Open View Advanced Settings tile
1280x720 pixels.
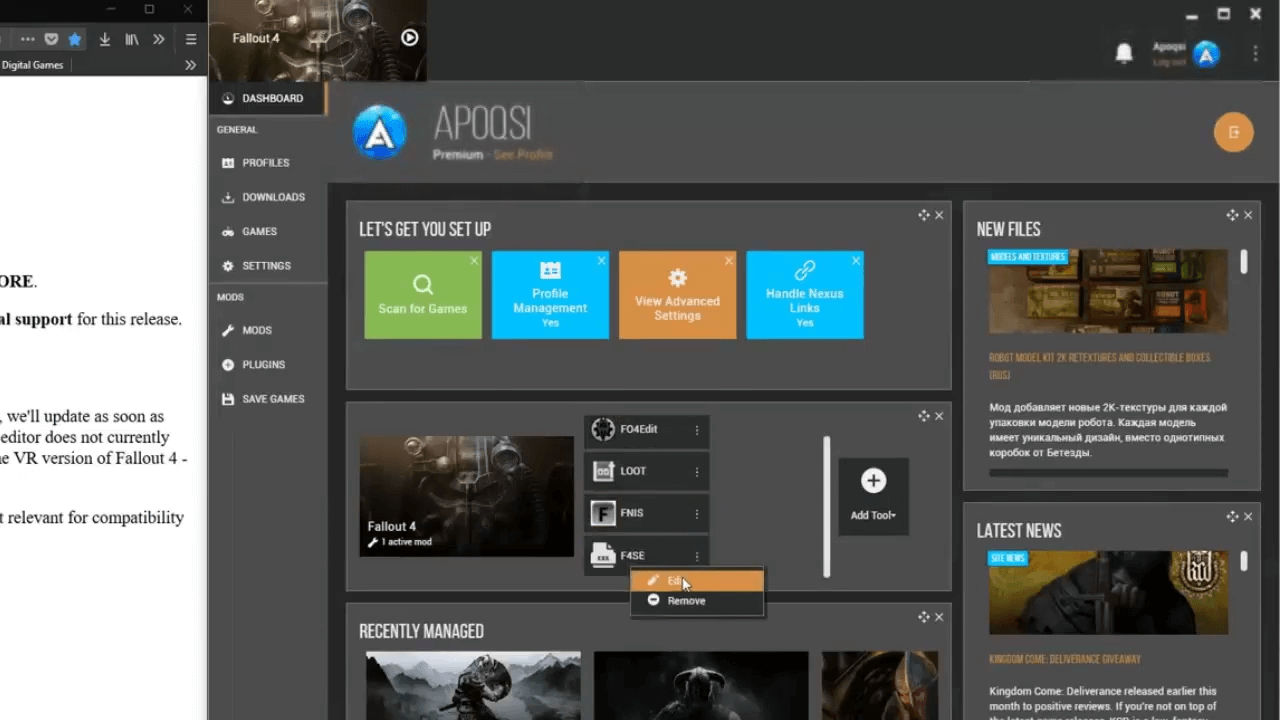coord(677,295)
